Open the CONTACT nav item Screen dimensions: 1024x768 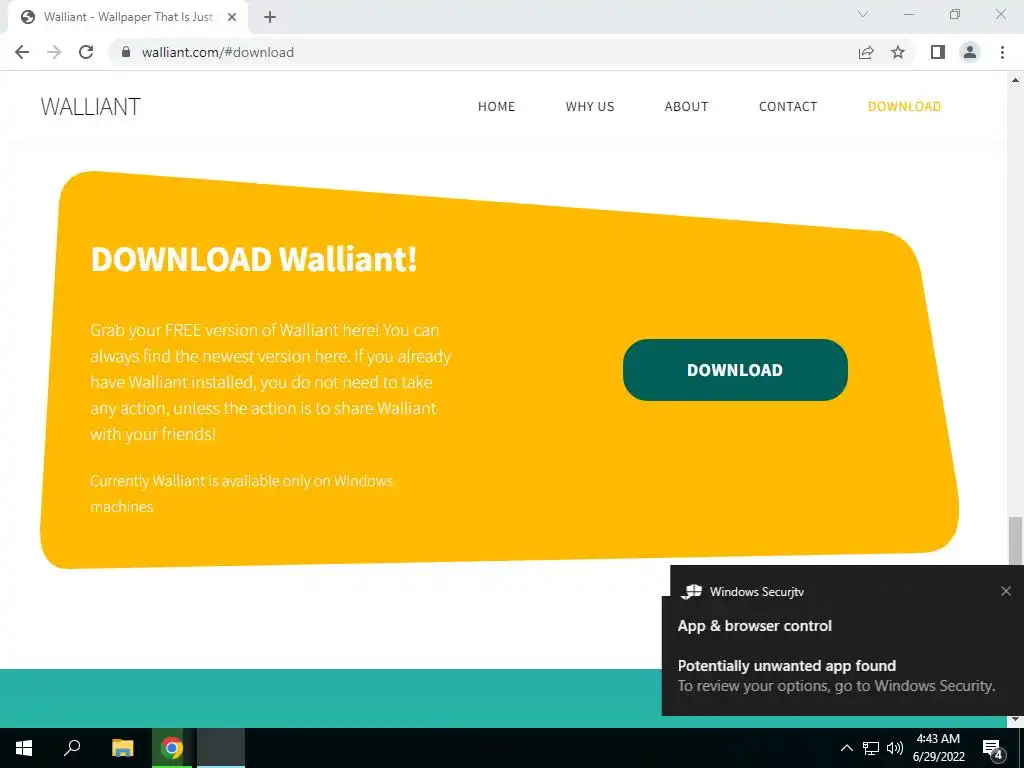click(x=788, y=106)
